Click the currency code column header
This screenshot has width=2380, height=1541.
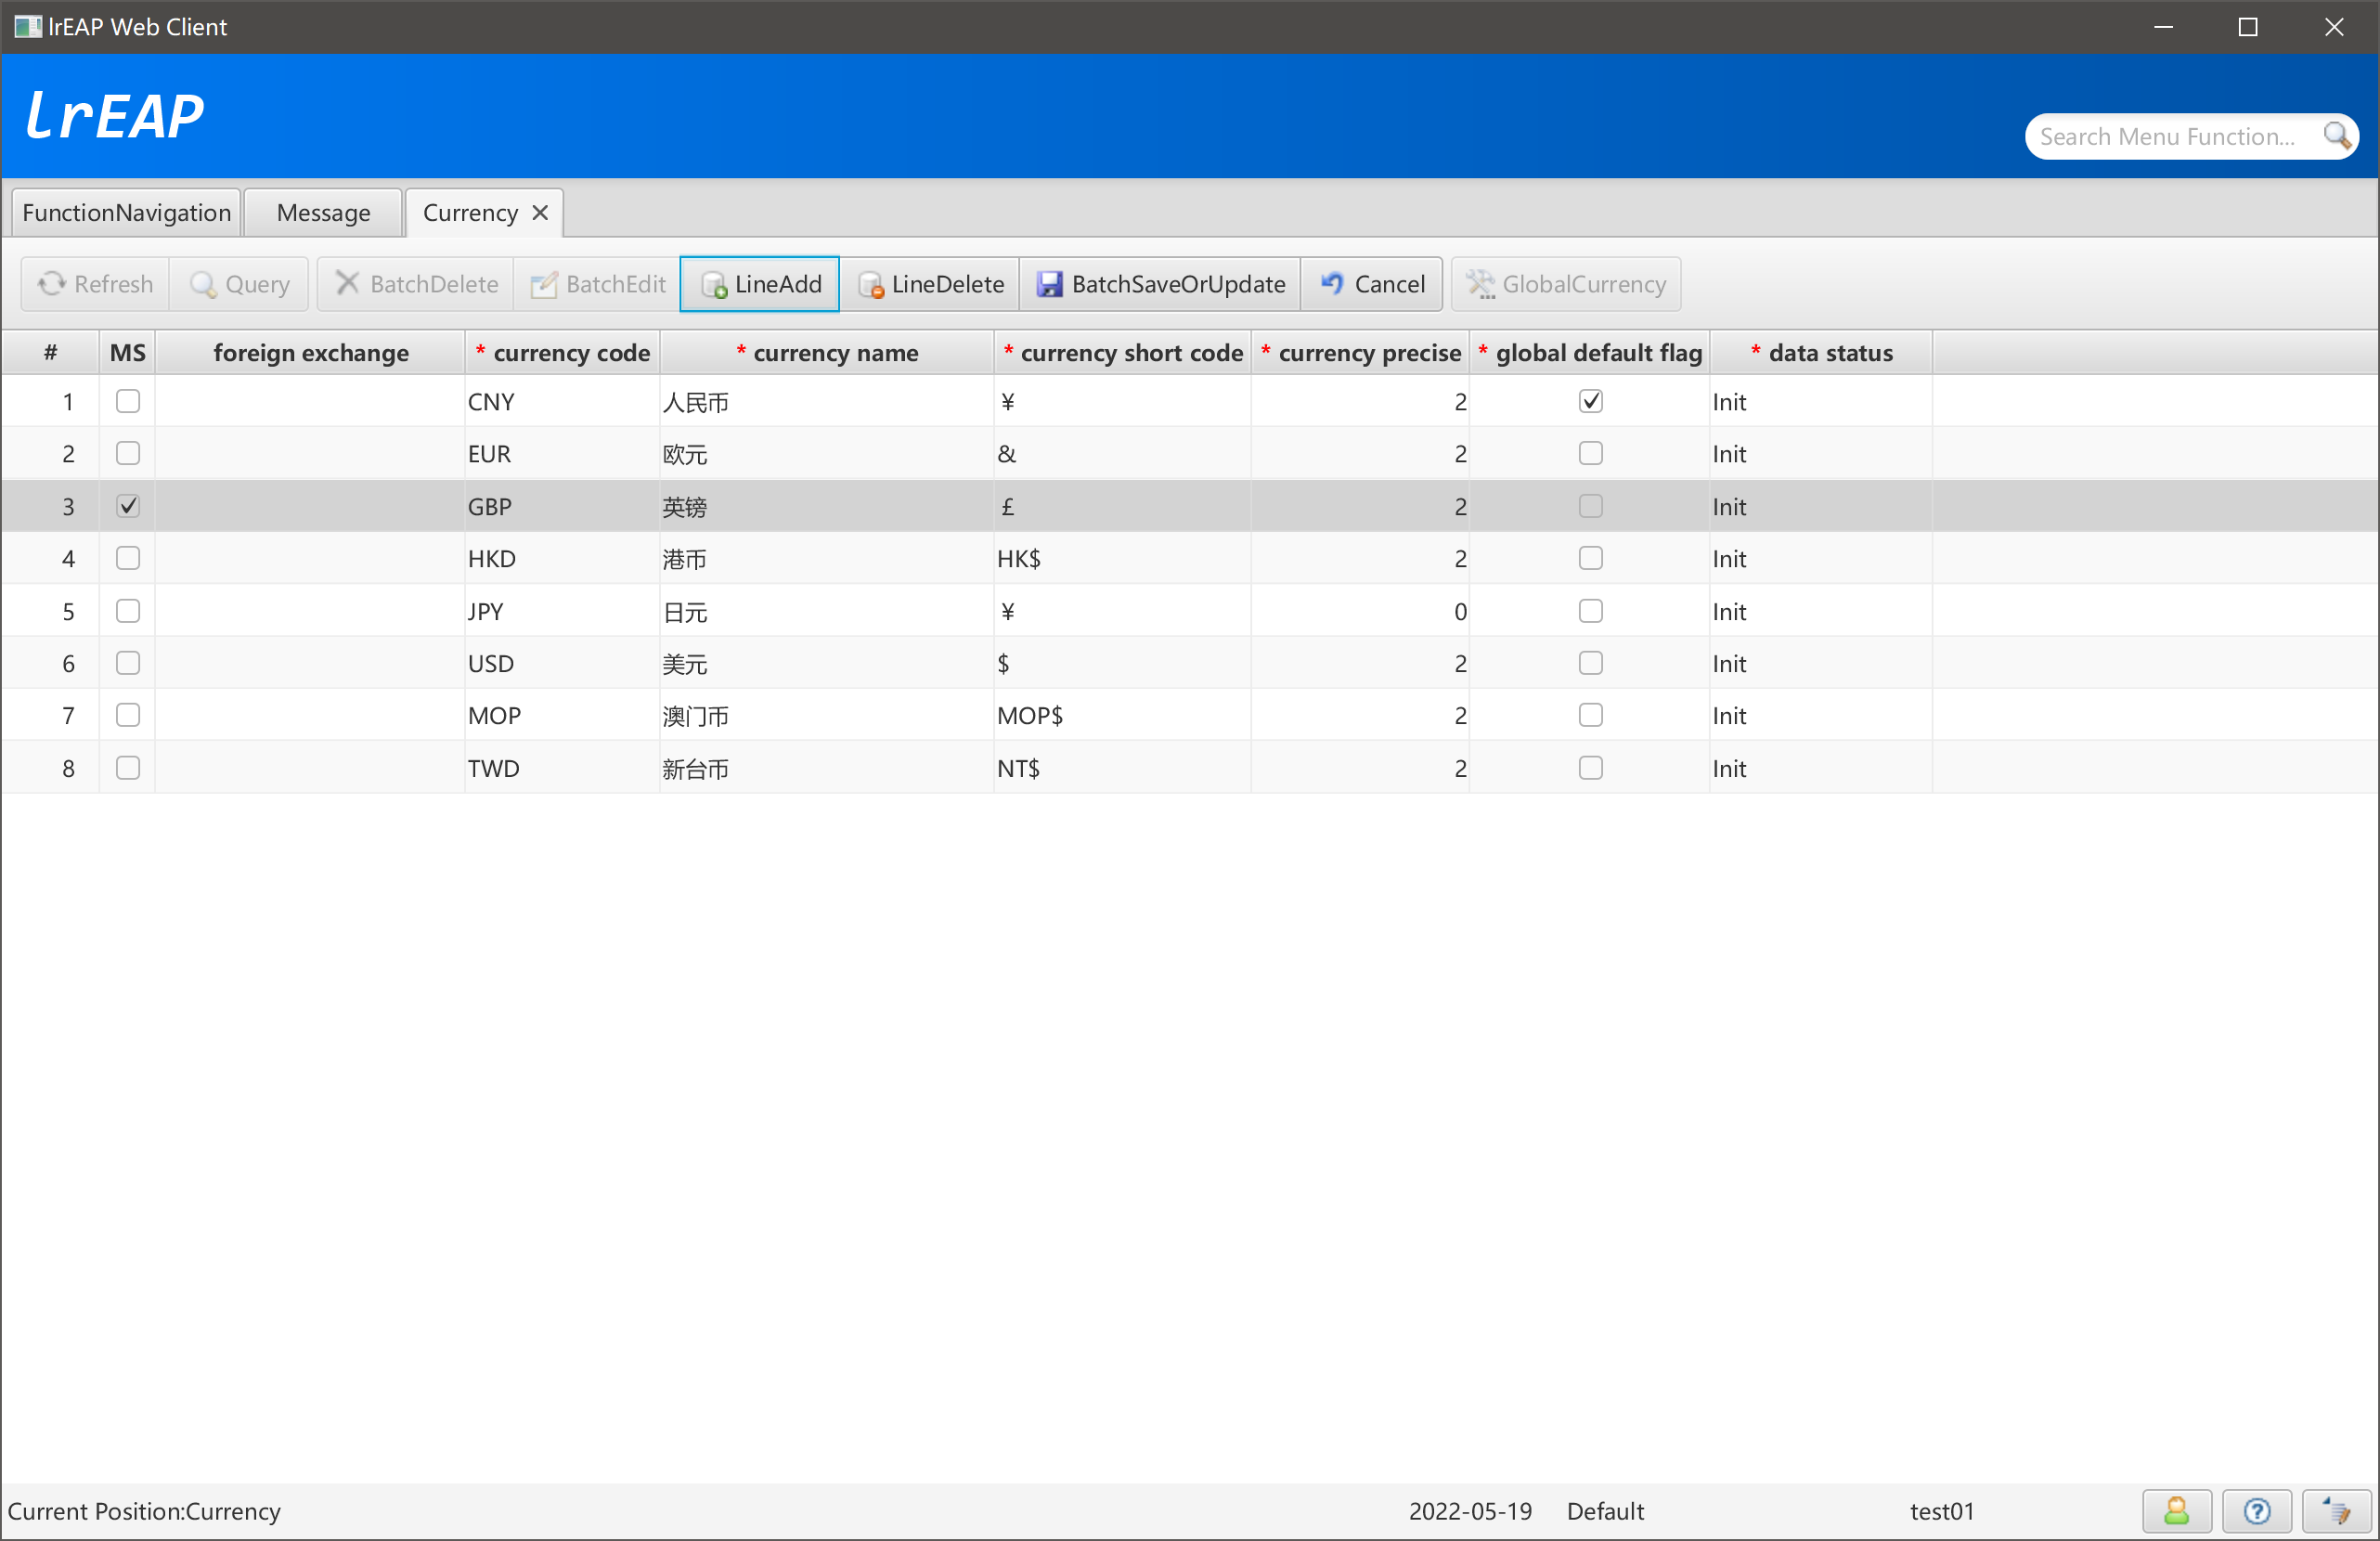(562, 353)
